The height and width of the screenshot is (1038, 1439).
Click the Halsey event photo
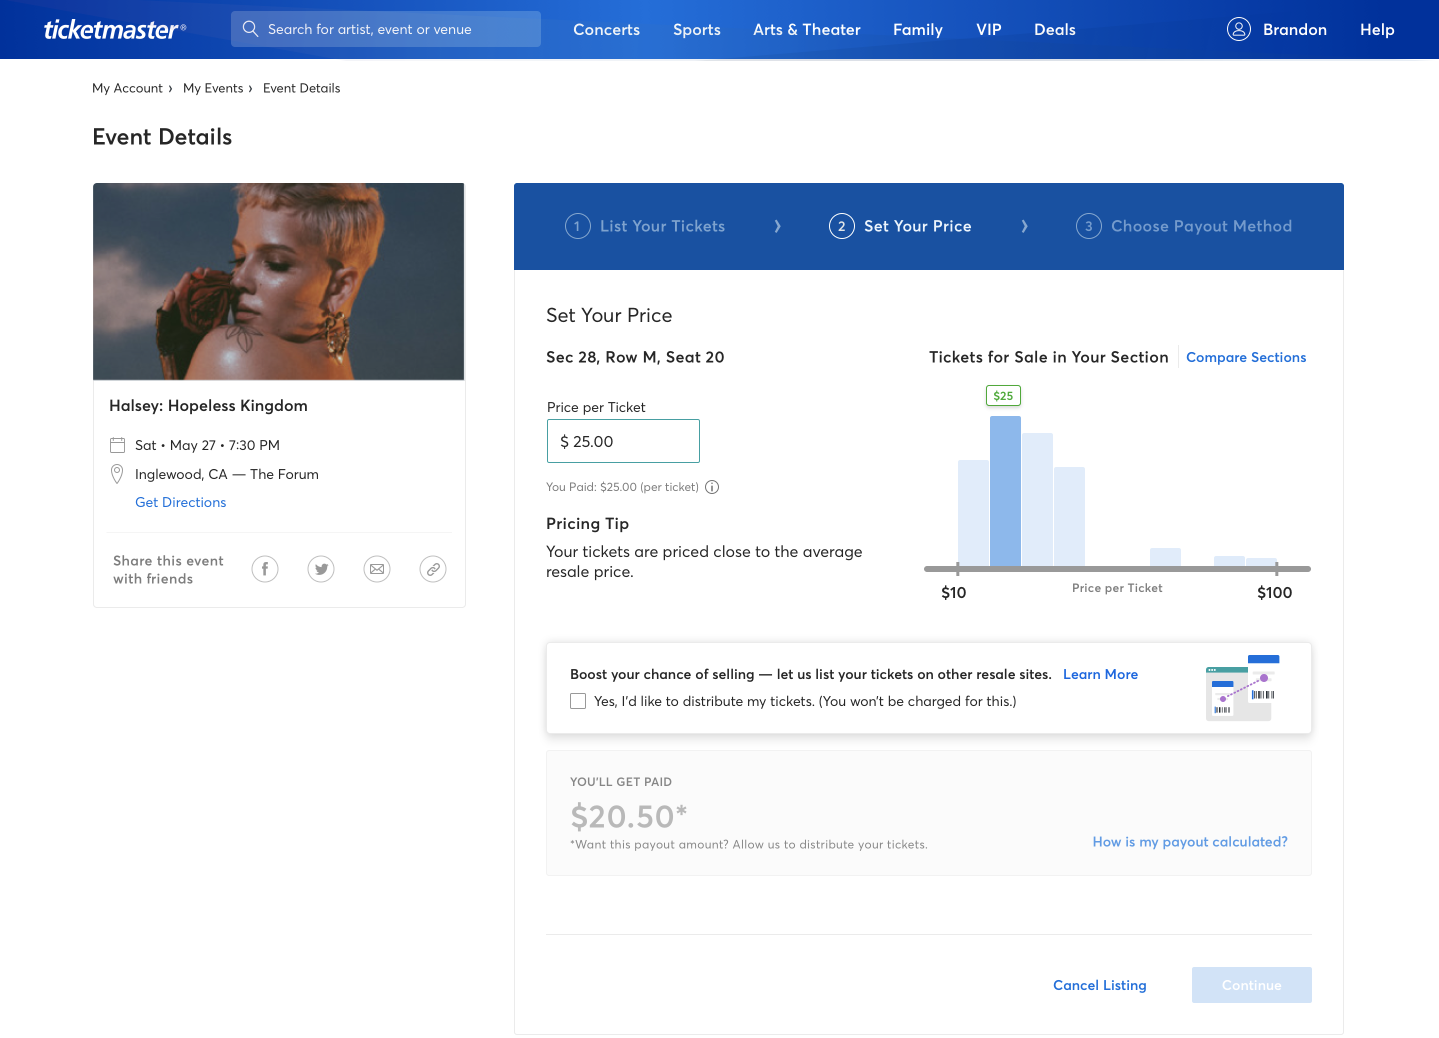click(x=279, y=281)
